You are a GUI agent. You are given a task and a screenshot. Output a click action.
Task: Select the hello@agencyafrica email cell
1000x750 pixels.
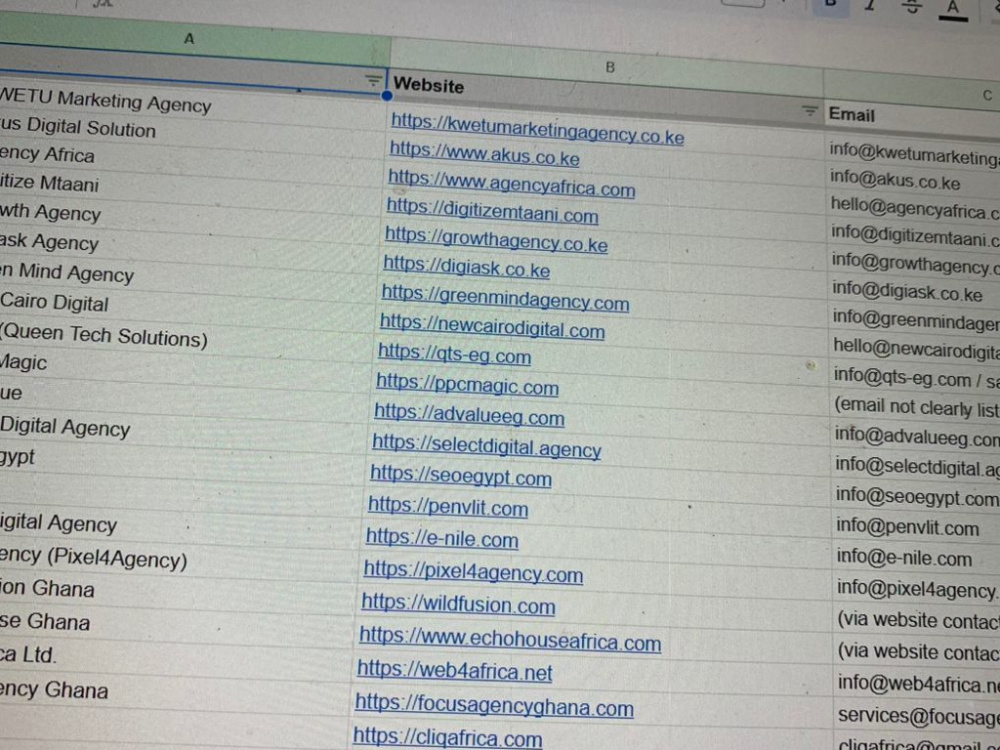pyautogui.click(x=915, y=207)
